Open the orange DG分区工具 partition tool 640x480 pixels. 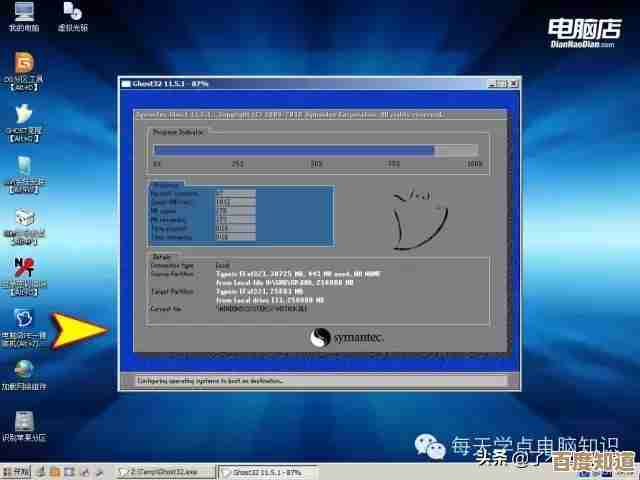point(22,64)
